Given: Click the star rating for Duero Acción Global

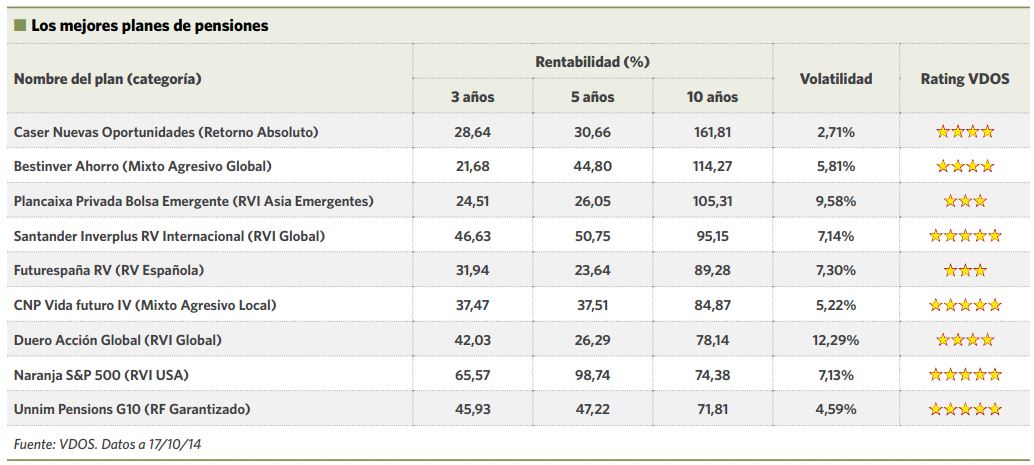Looking at the screenshot, I should [x=965, y=340].
